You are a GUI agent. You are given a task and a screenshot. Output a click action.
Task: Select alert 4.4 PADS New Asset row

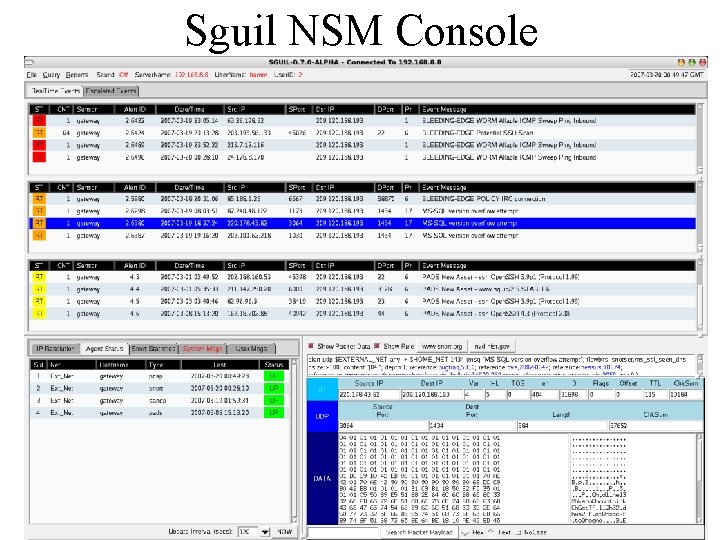point(363,289)
